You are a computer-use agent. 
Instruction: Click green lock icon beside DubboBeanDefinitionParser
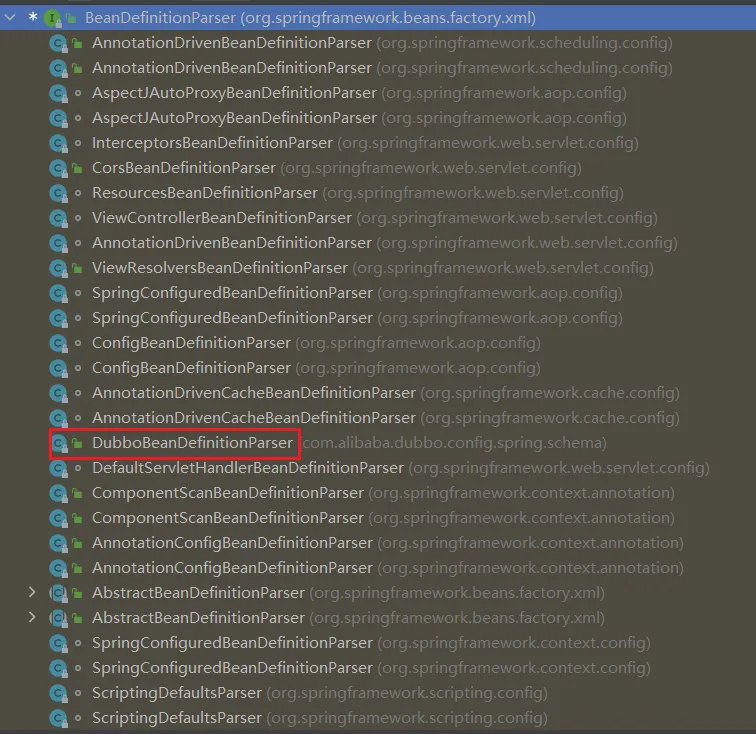pos(77,443)
